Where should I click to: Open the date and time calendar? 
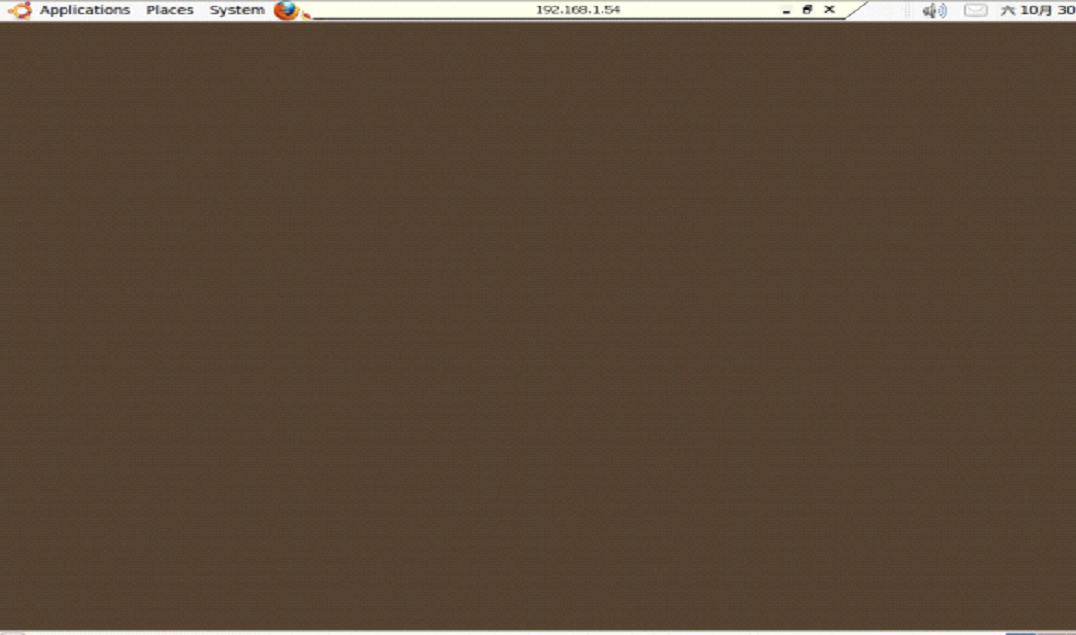tap(1038, 10)
